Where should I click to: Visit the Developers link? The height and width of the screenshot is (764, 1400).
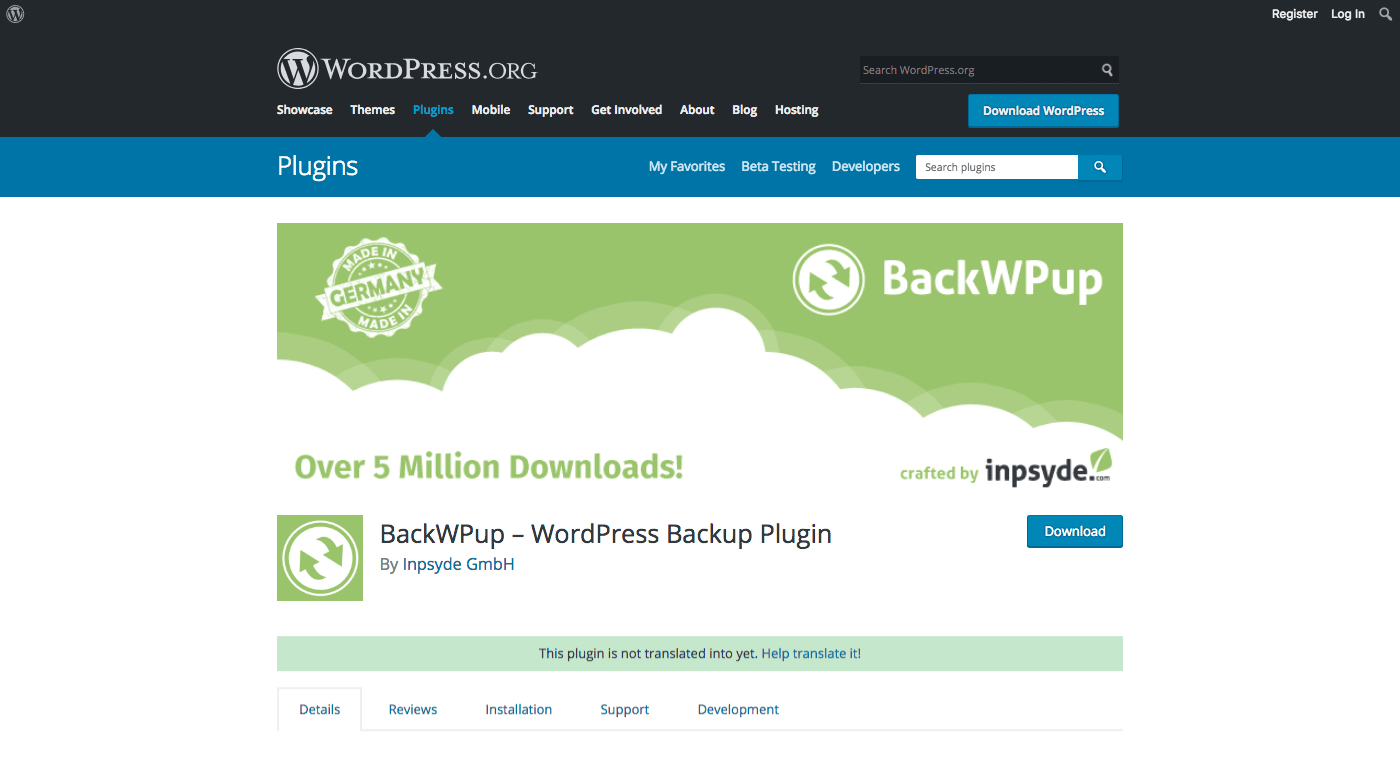[x=866, y=167]
